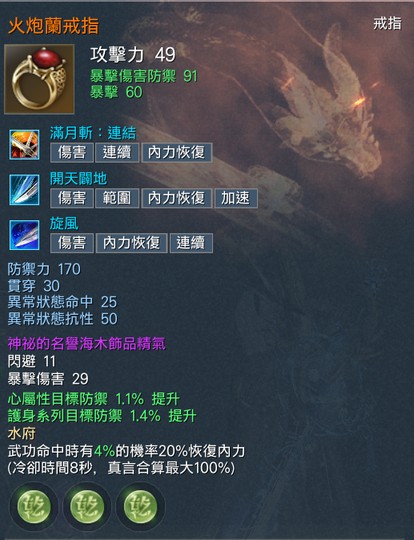Click the 傷害 tag under 旋風
414x540 pixels.
72,243
